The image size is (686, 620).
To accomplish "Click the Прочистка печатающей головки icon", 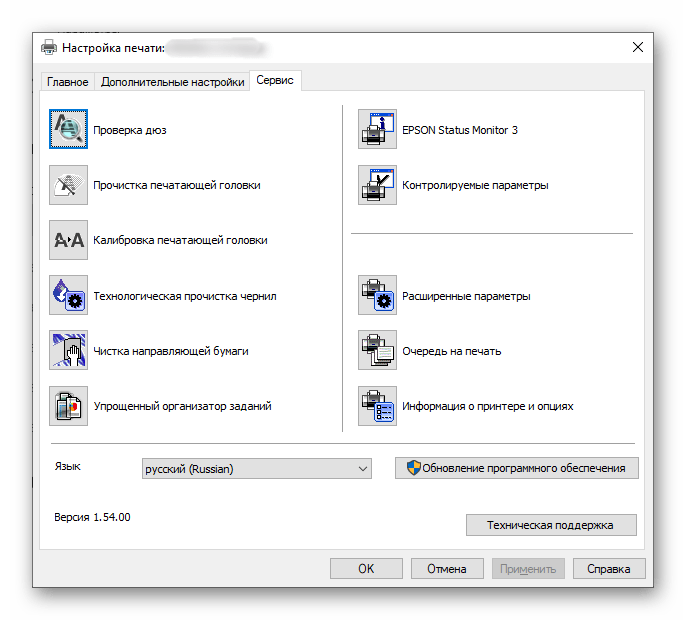I will (x=68, y=185).
